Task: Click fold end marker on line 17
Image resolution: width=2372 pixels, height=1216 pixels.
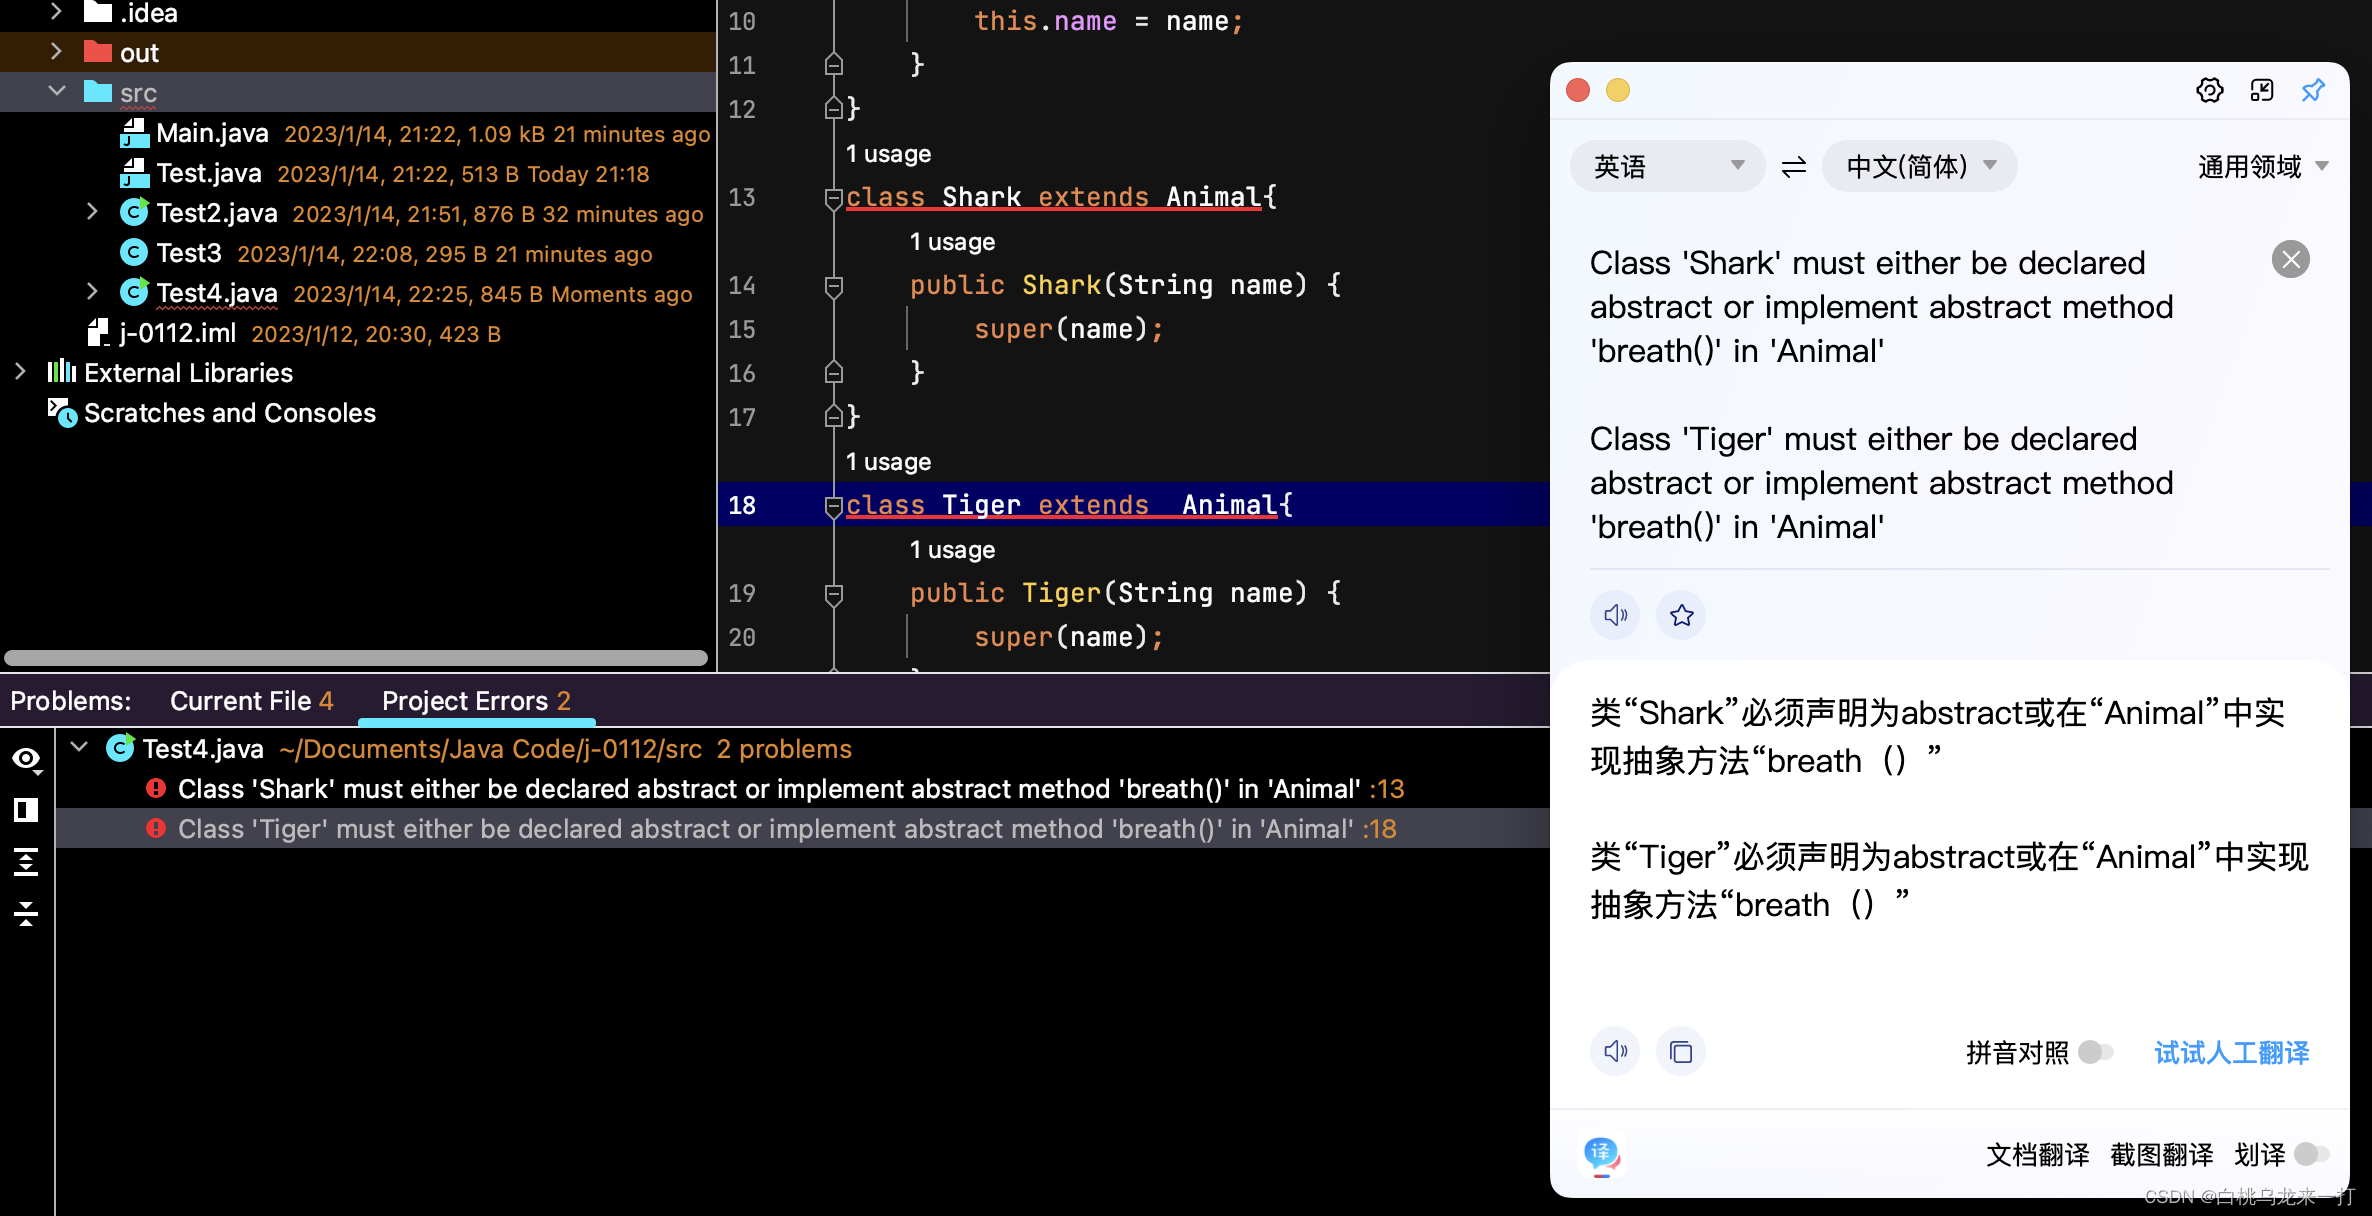Action: (x=833, y=417)
